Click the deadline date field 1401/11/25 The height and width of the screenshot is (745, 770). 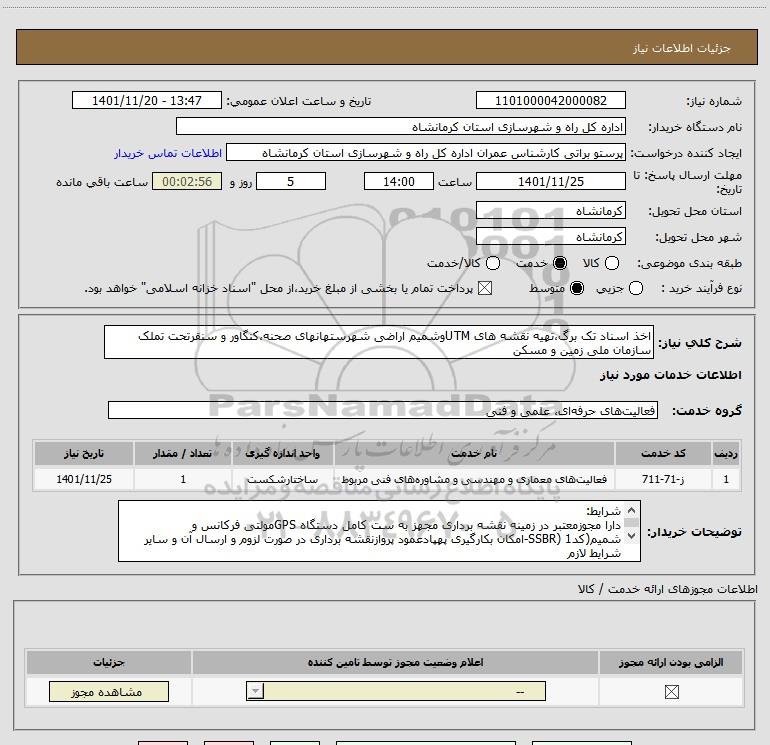pyautogui.click(x=550, y=182)
